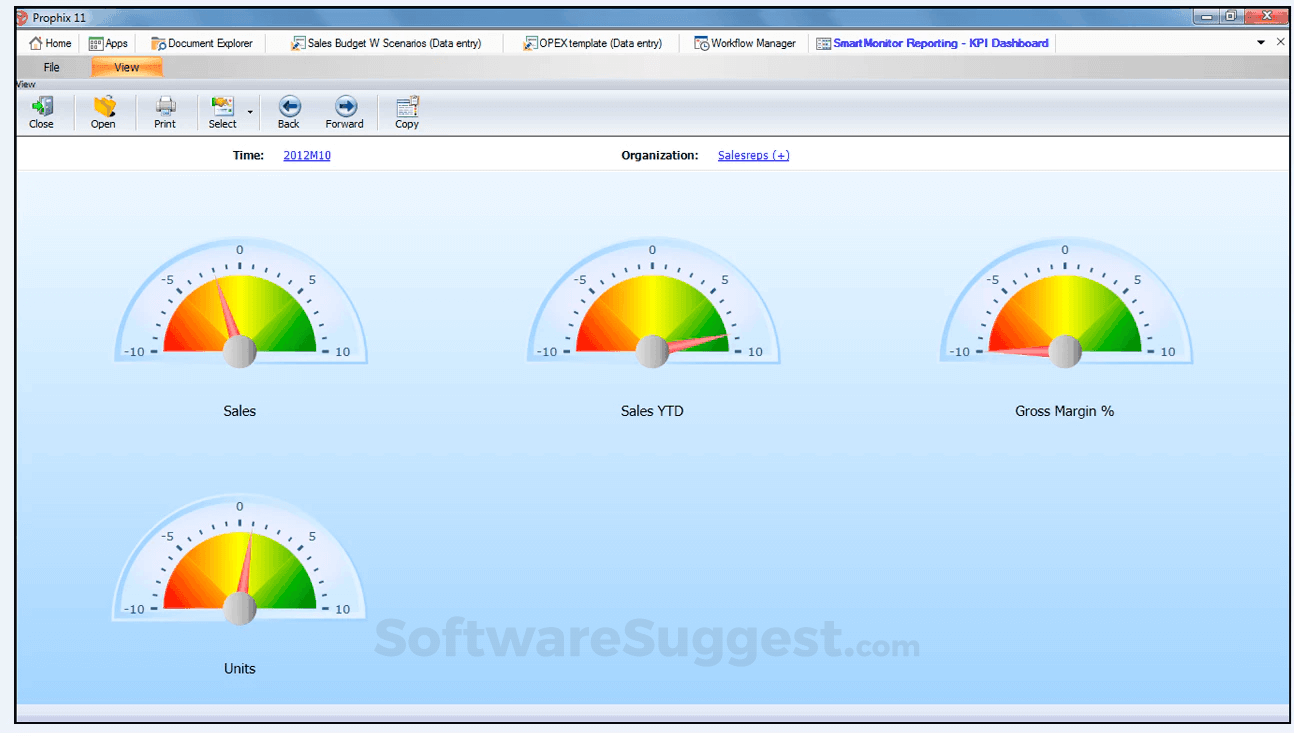Open the SmartMonitor Reporting KPI Dashboard
Screen dimensions: 1294x736
(932, 43)
